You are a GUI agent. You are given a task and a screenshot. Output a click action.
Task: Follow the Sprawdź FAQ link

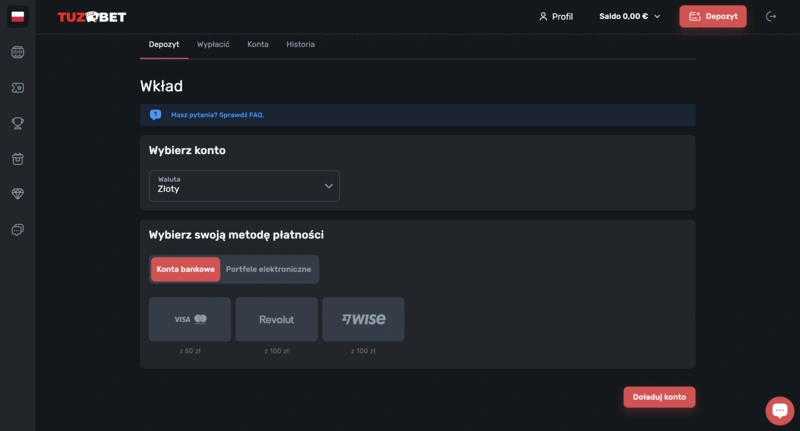[x=241, y=115]
